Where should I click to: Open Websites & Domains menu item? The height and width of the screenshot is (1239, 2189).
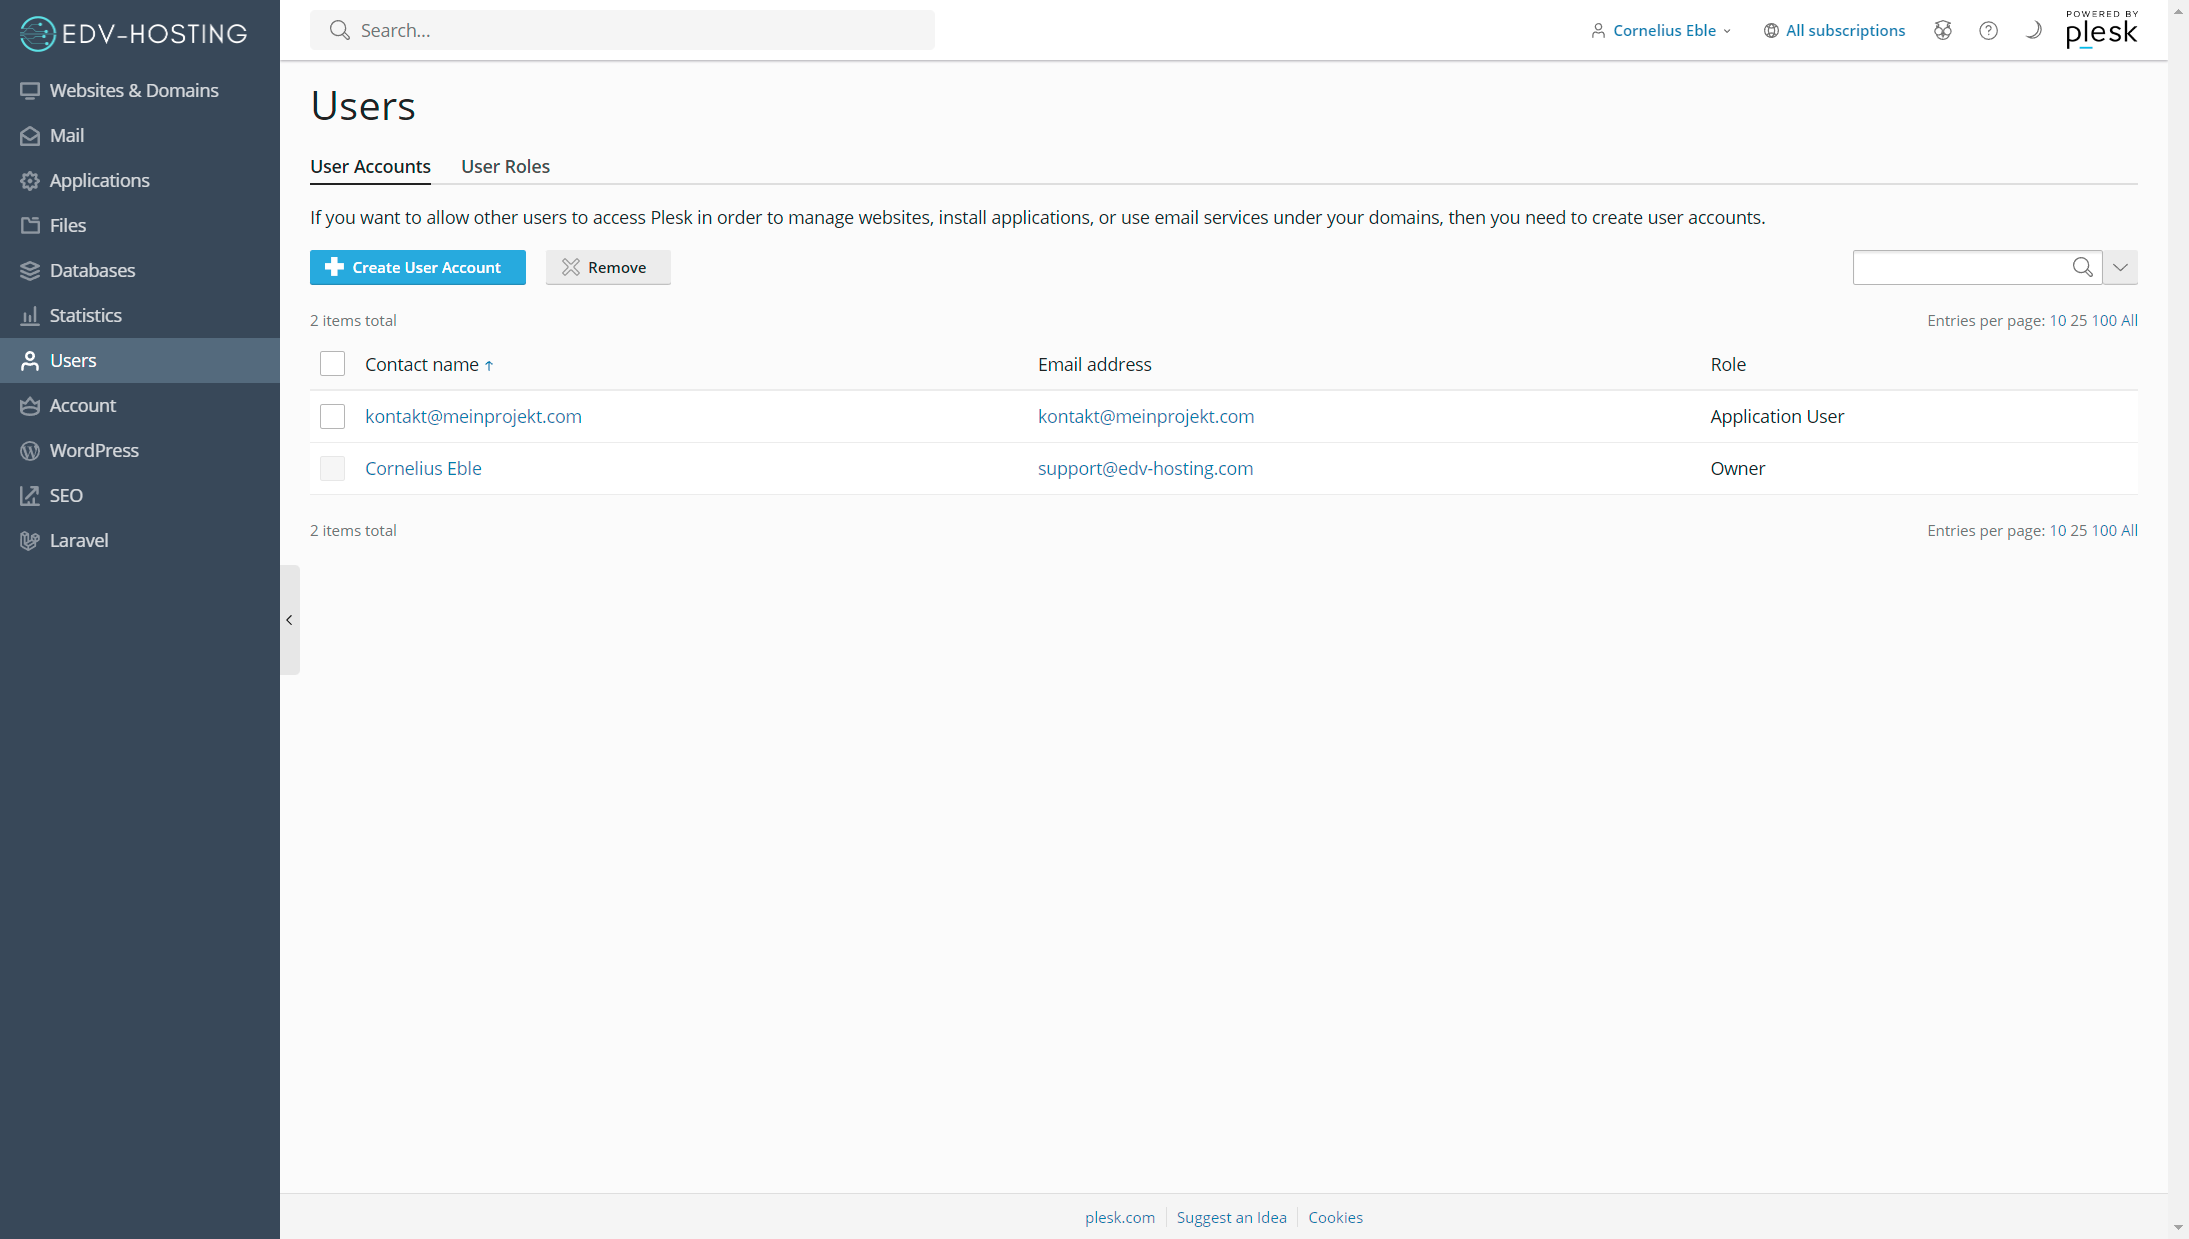click(134, 90)
